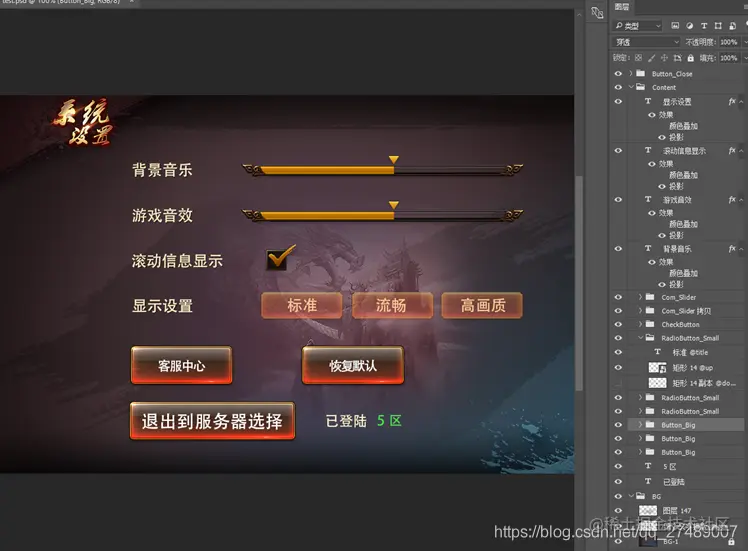Filter layers by smart object icon
The width and height of the screenshot is (748, 551).
point(732,26)
